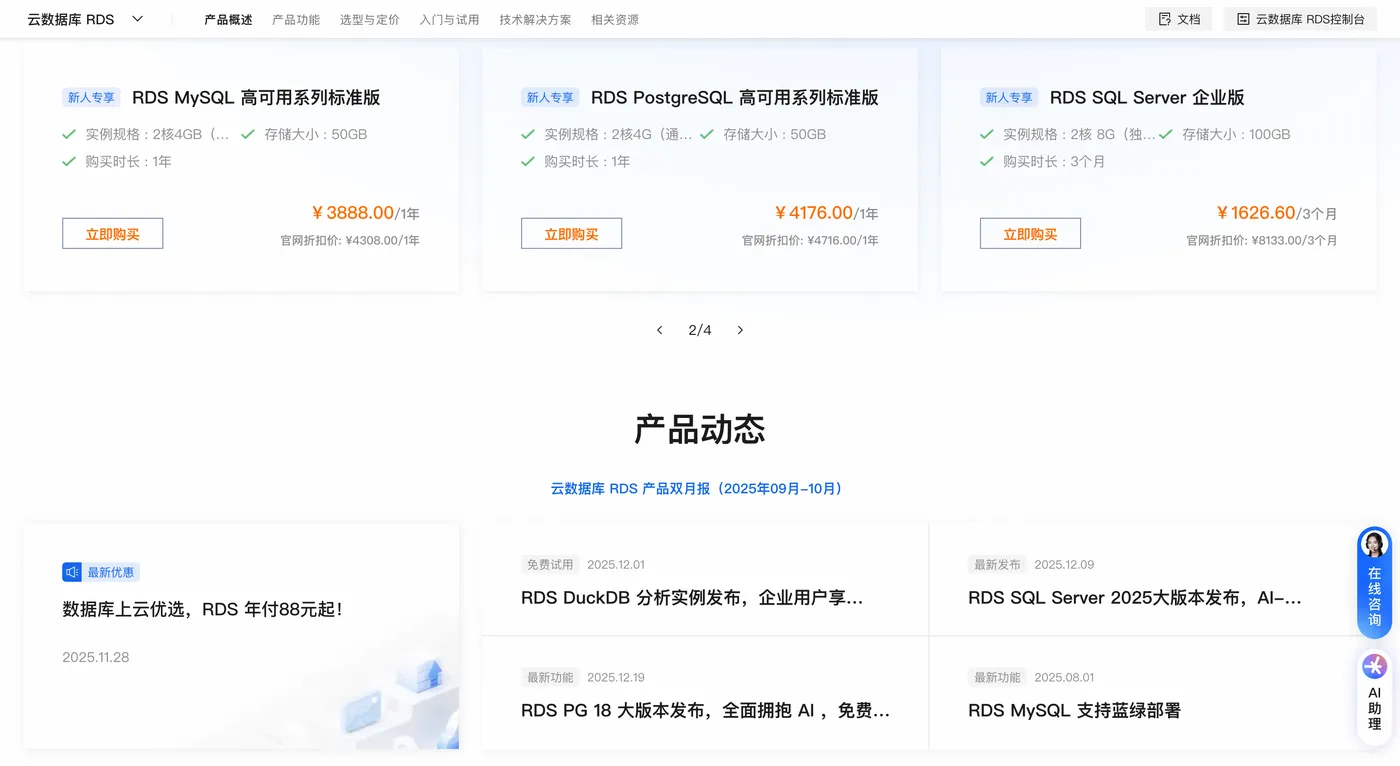Image resolution: width=1400 pixels, height=766 pixels.
Task: Open the AI 助理 assistant
Action: (1375, 696)
